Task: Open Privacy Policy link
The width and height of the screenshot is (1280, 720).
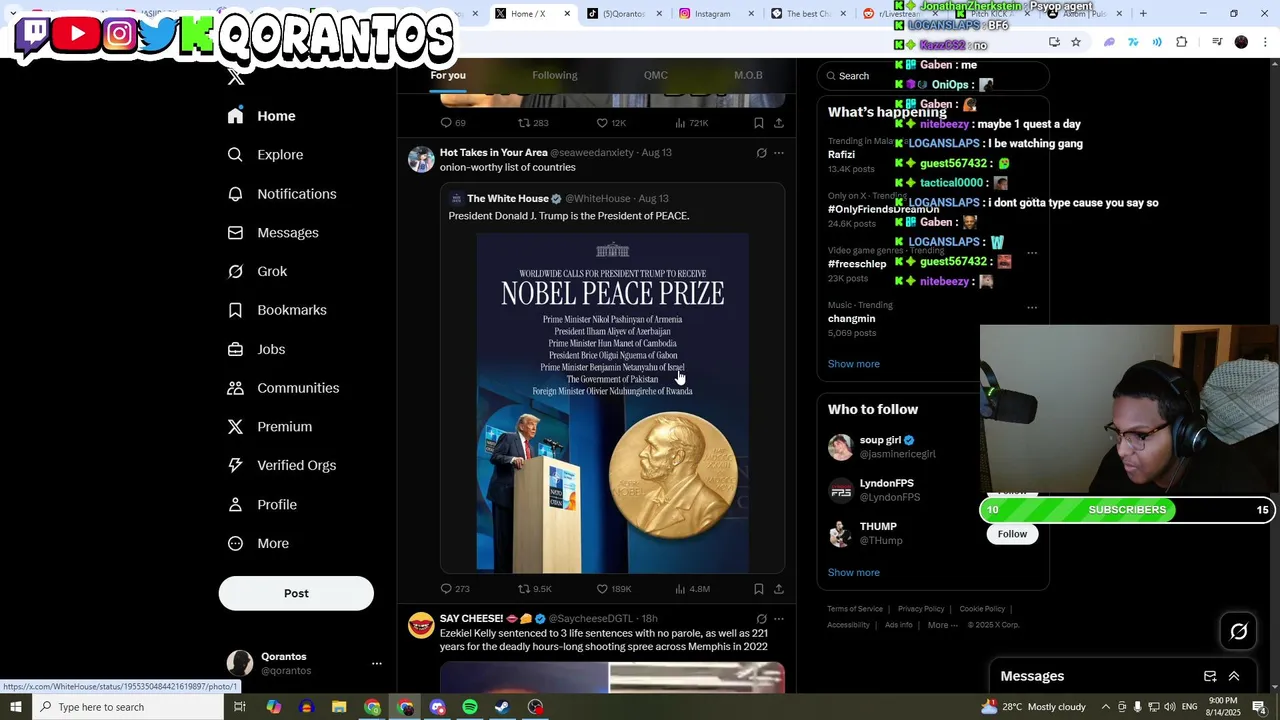Action: click(x=921, y=609)
